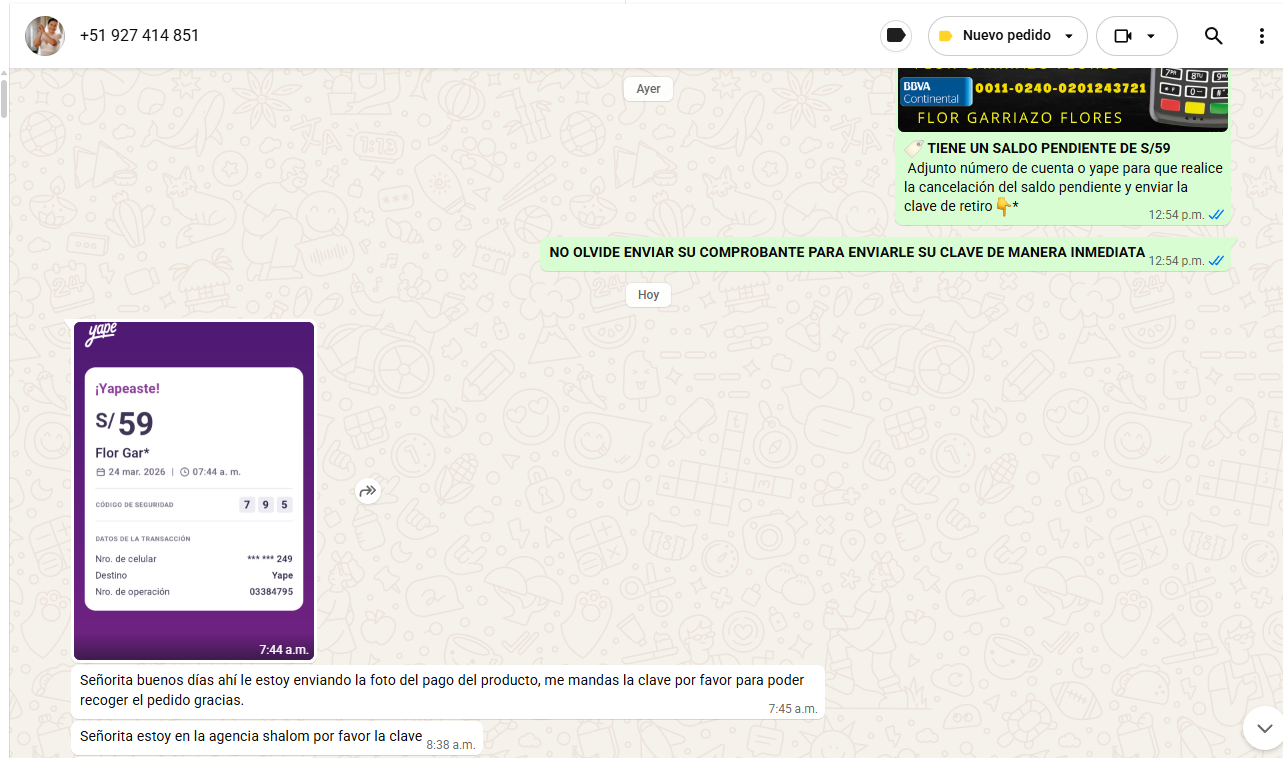The image size is (1283, 758).
Task: Open the contact's profile picture
Action: coord(45,36)
